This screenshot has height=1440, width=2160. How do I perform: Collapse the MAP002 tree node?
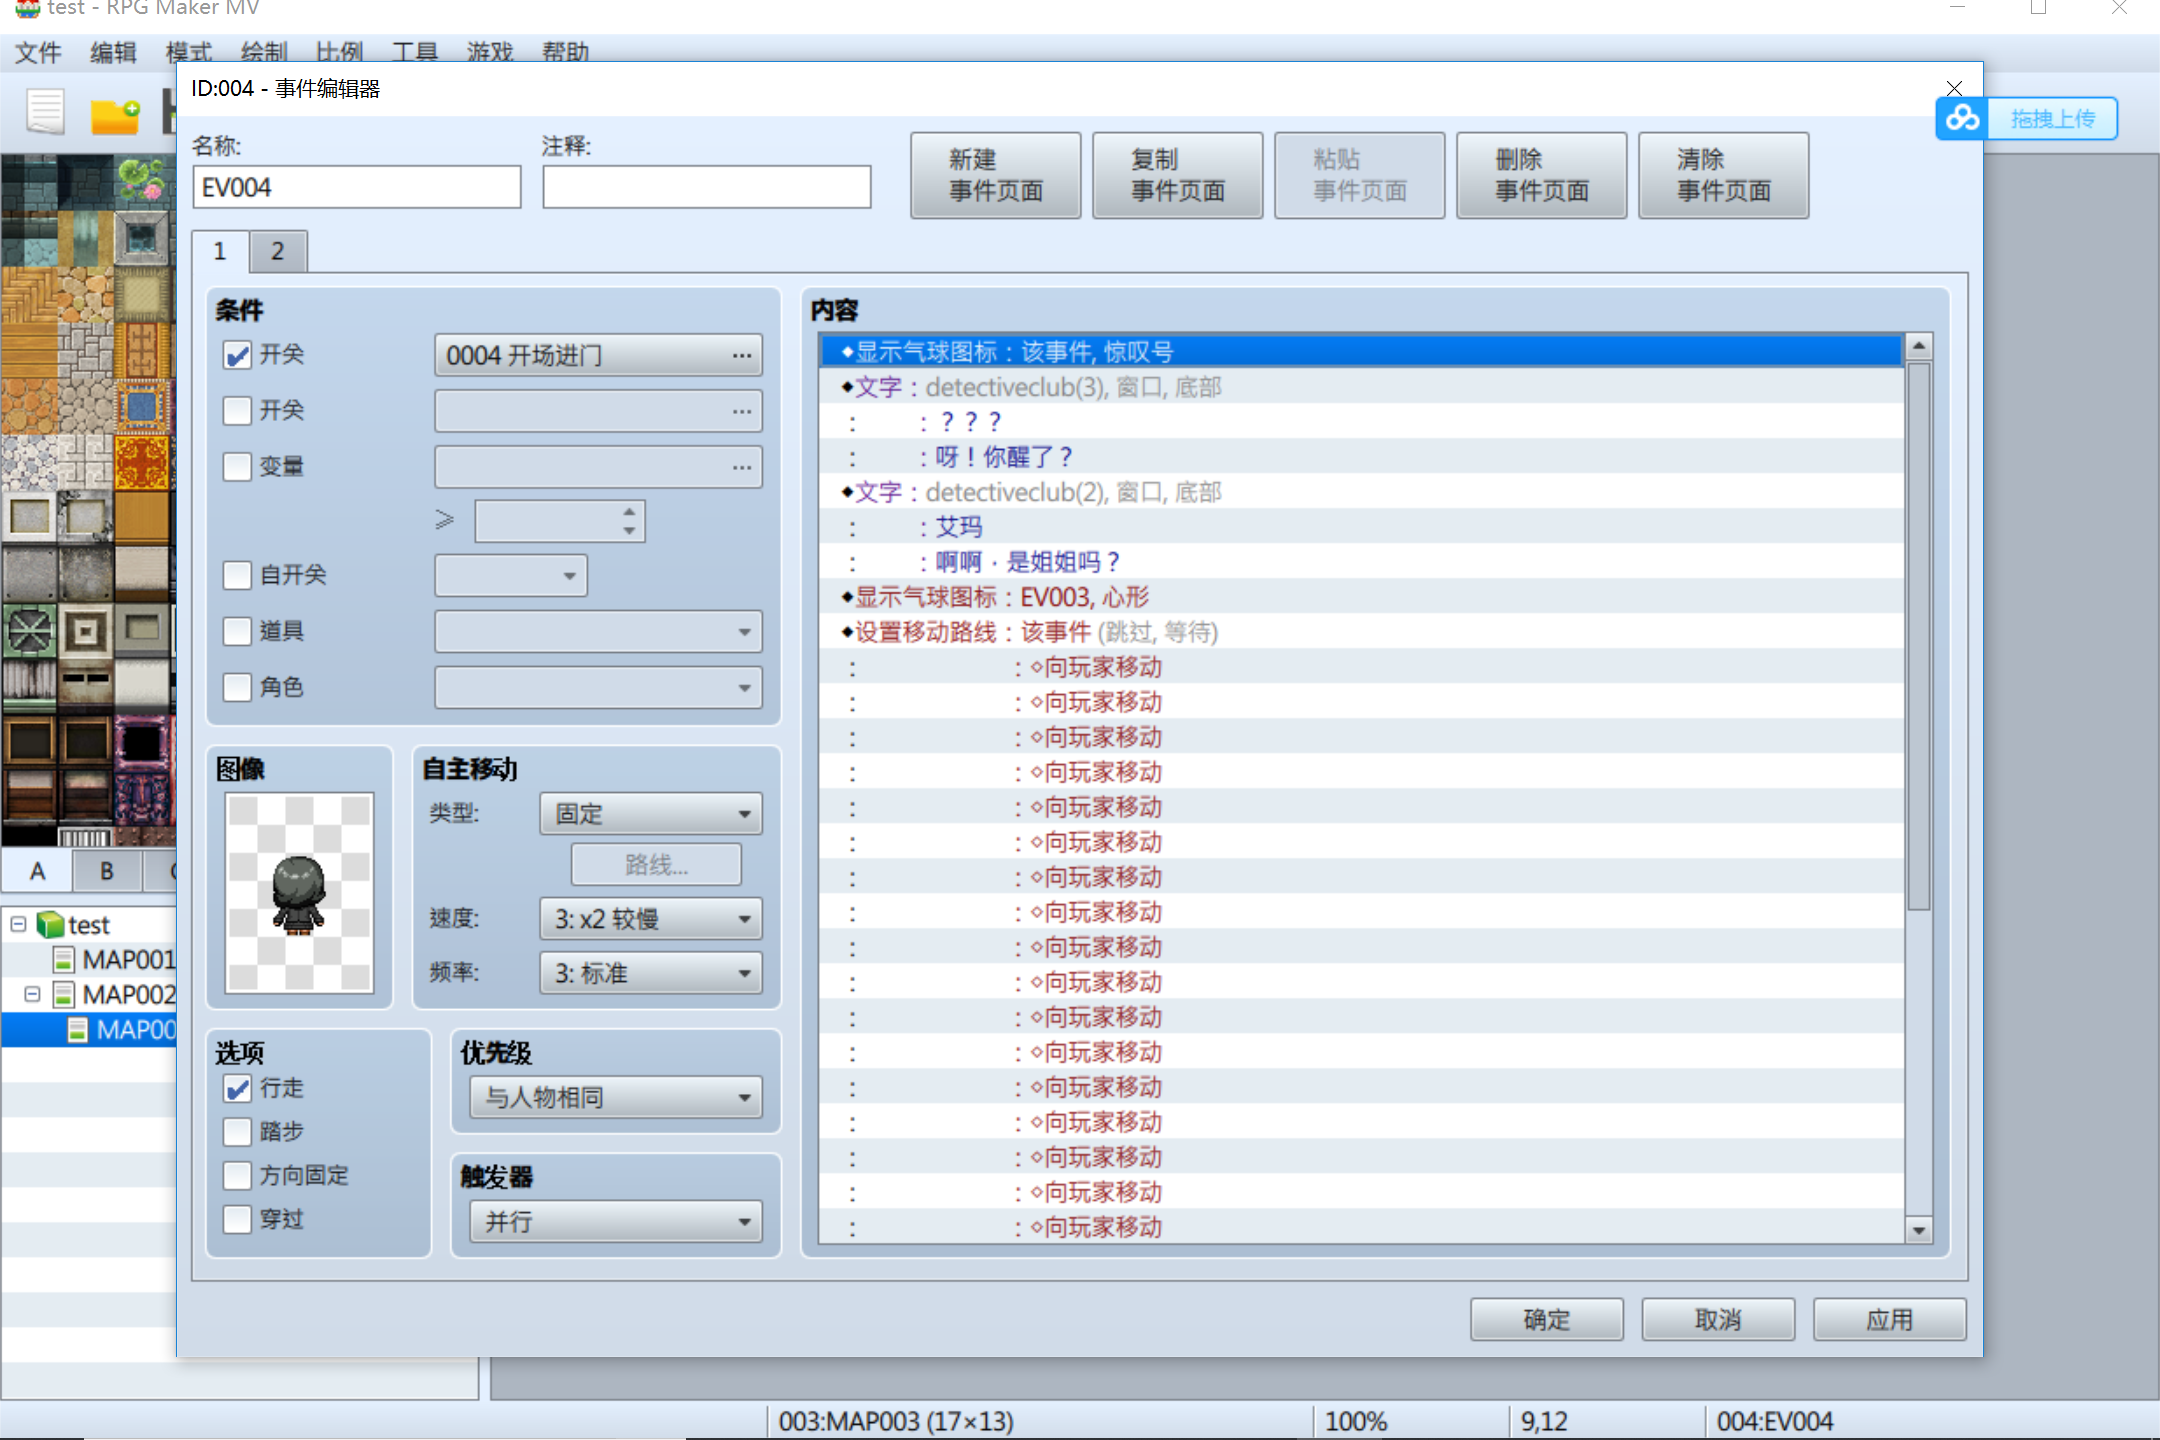click(x=32, y=994)
